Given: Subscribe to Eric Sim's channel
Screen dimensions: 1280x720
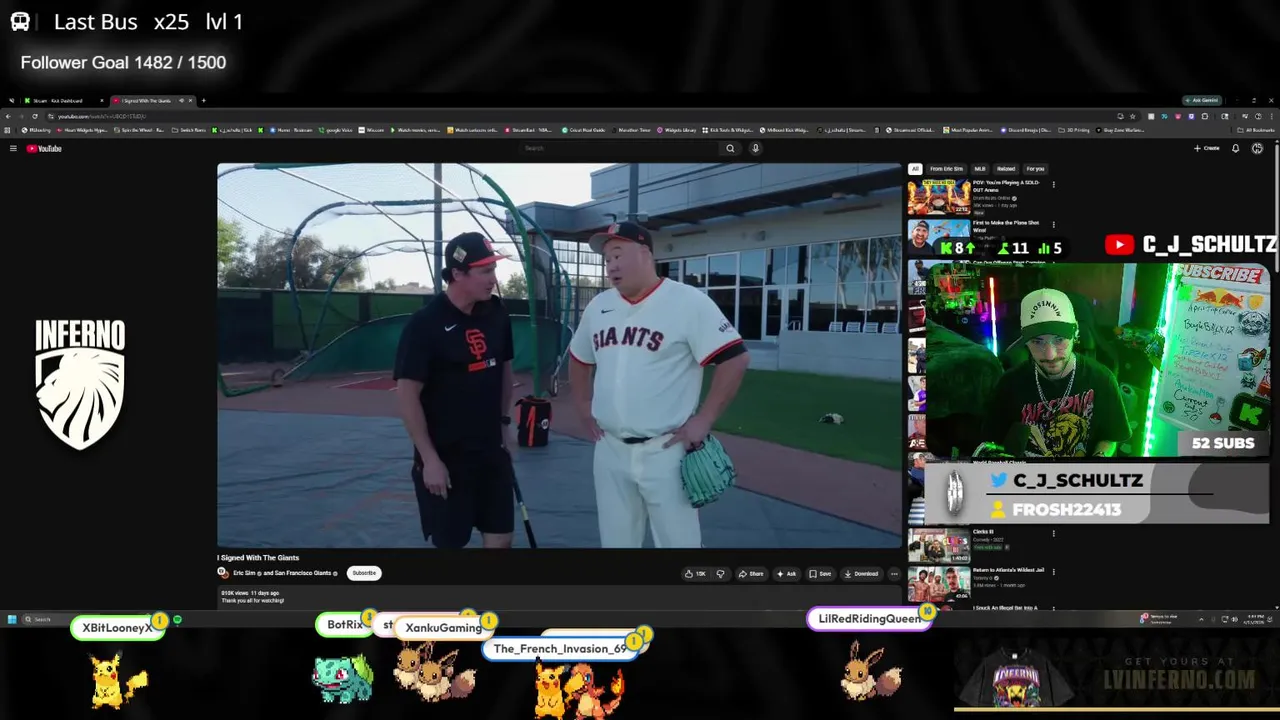Looking at the screenshot, I should [364, 573].
